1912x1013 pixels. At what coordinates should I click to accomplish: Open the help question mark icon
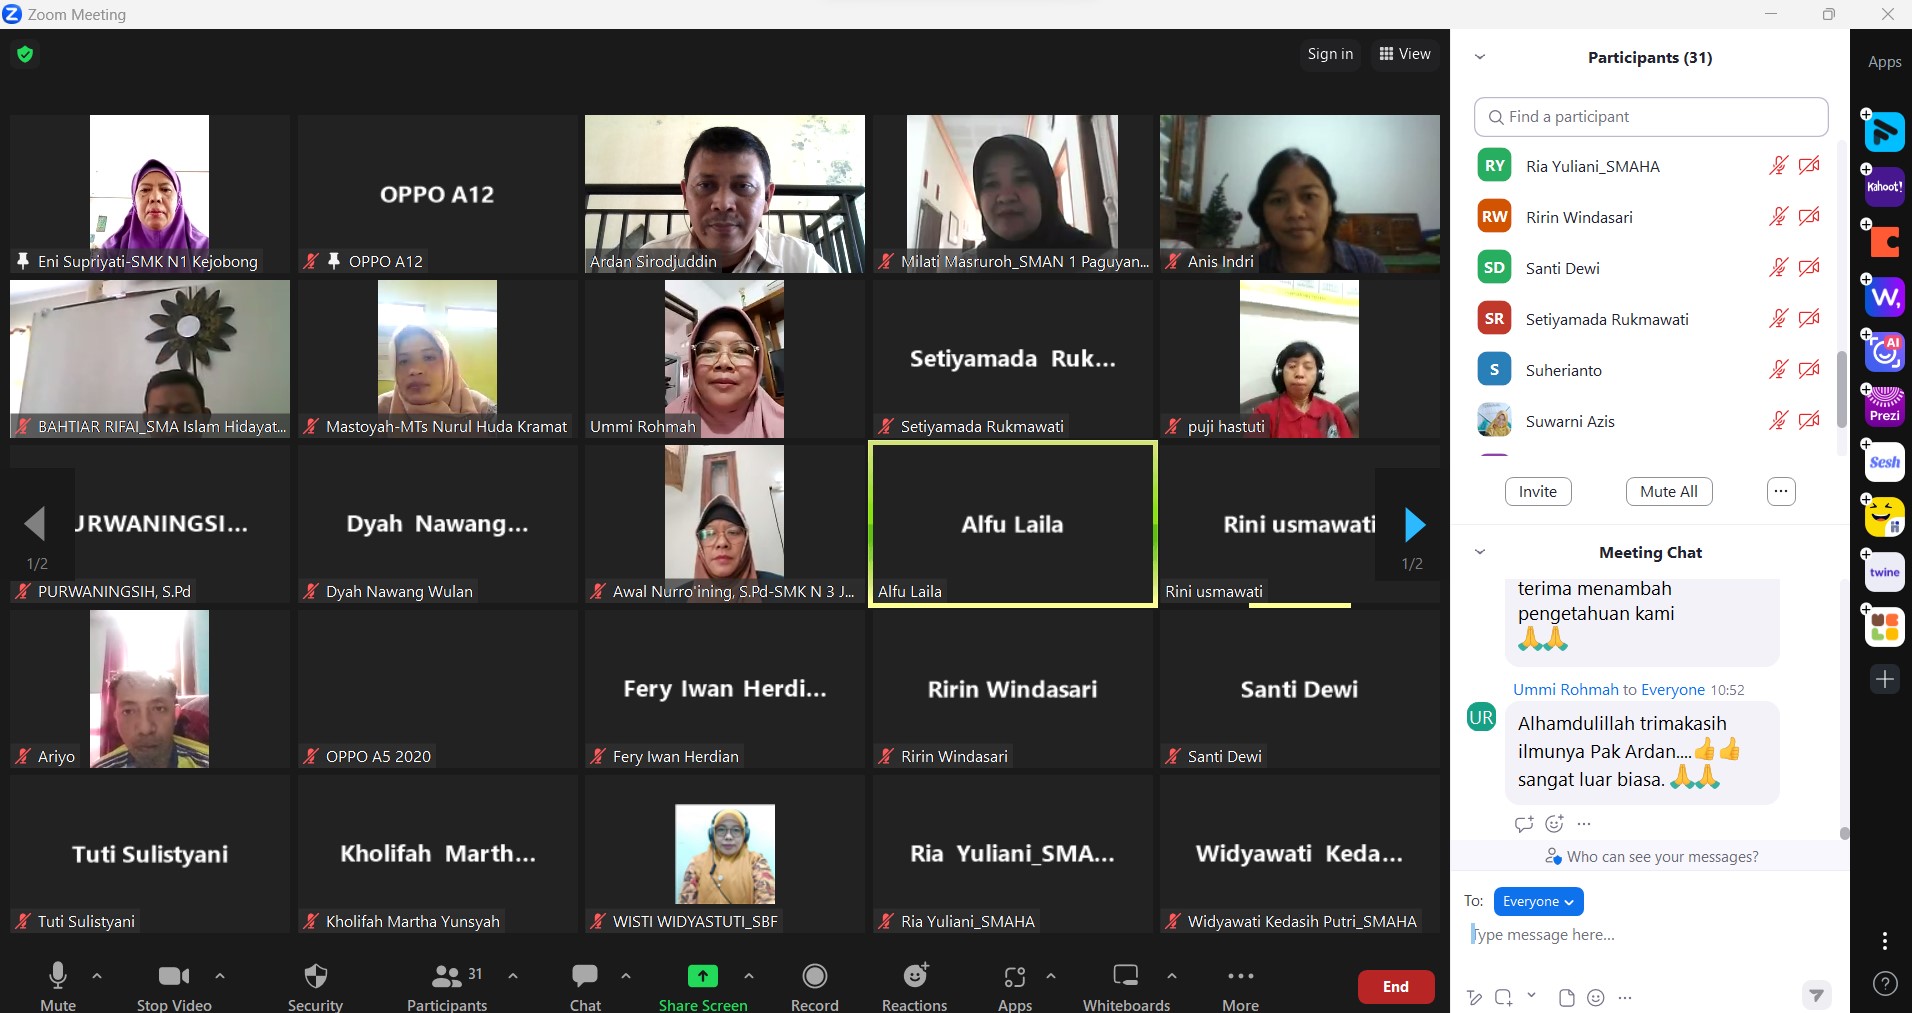tap(1885, 985)
